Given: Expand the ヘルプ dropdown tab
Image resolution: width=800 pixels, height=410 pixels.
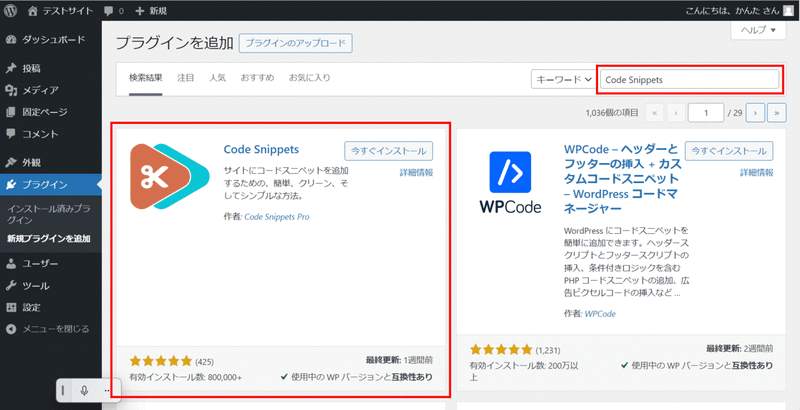Looking at the screenshot, I should [758, 30].
